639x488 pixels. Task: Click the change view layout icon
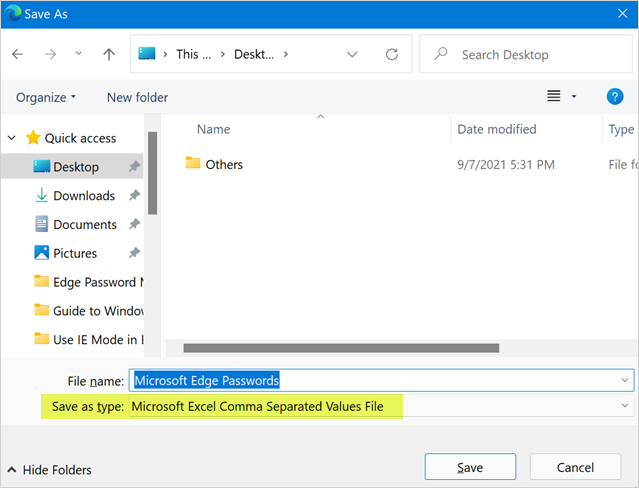[x=554, y=97]
